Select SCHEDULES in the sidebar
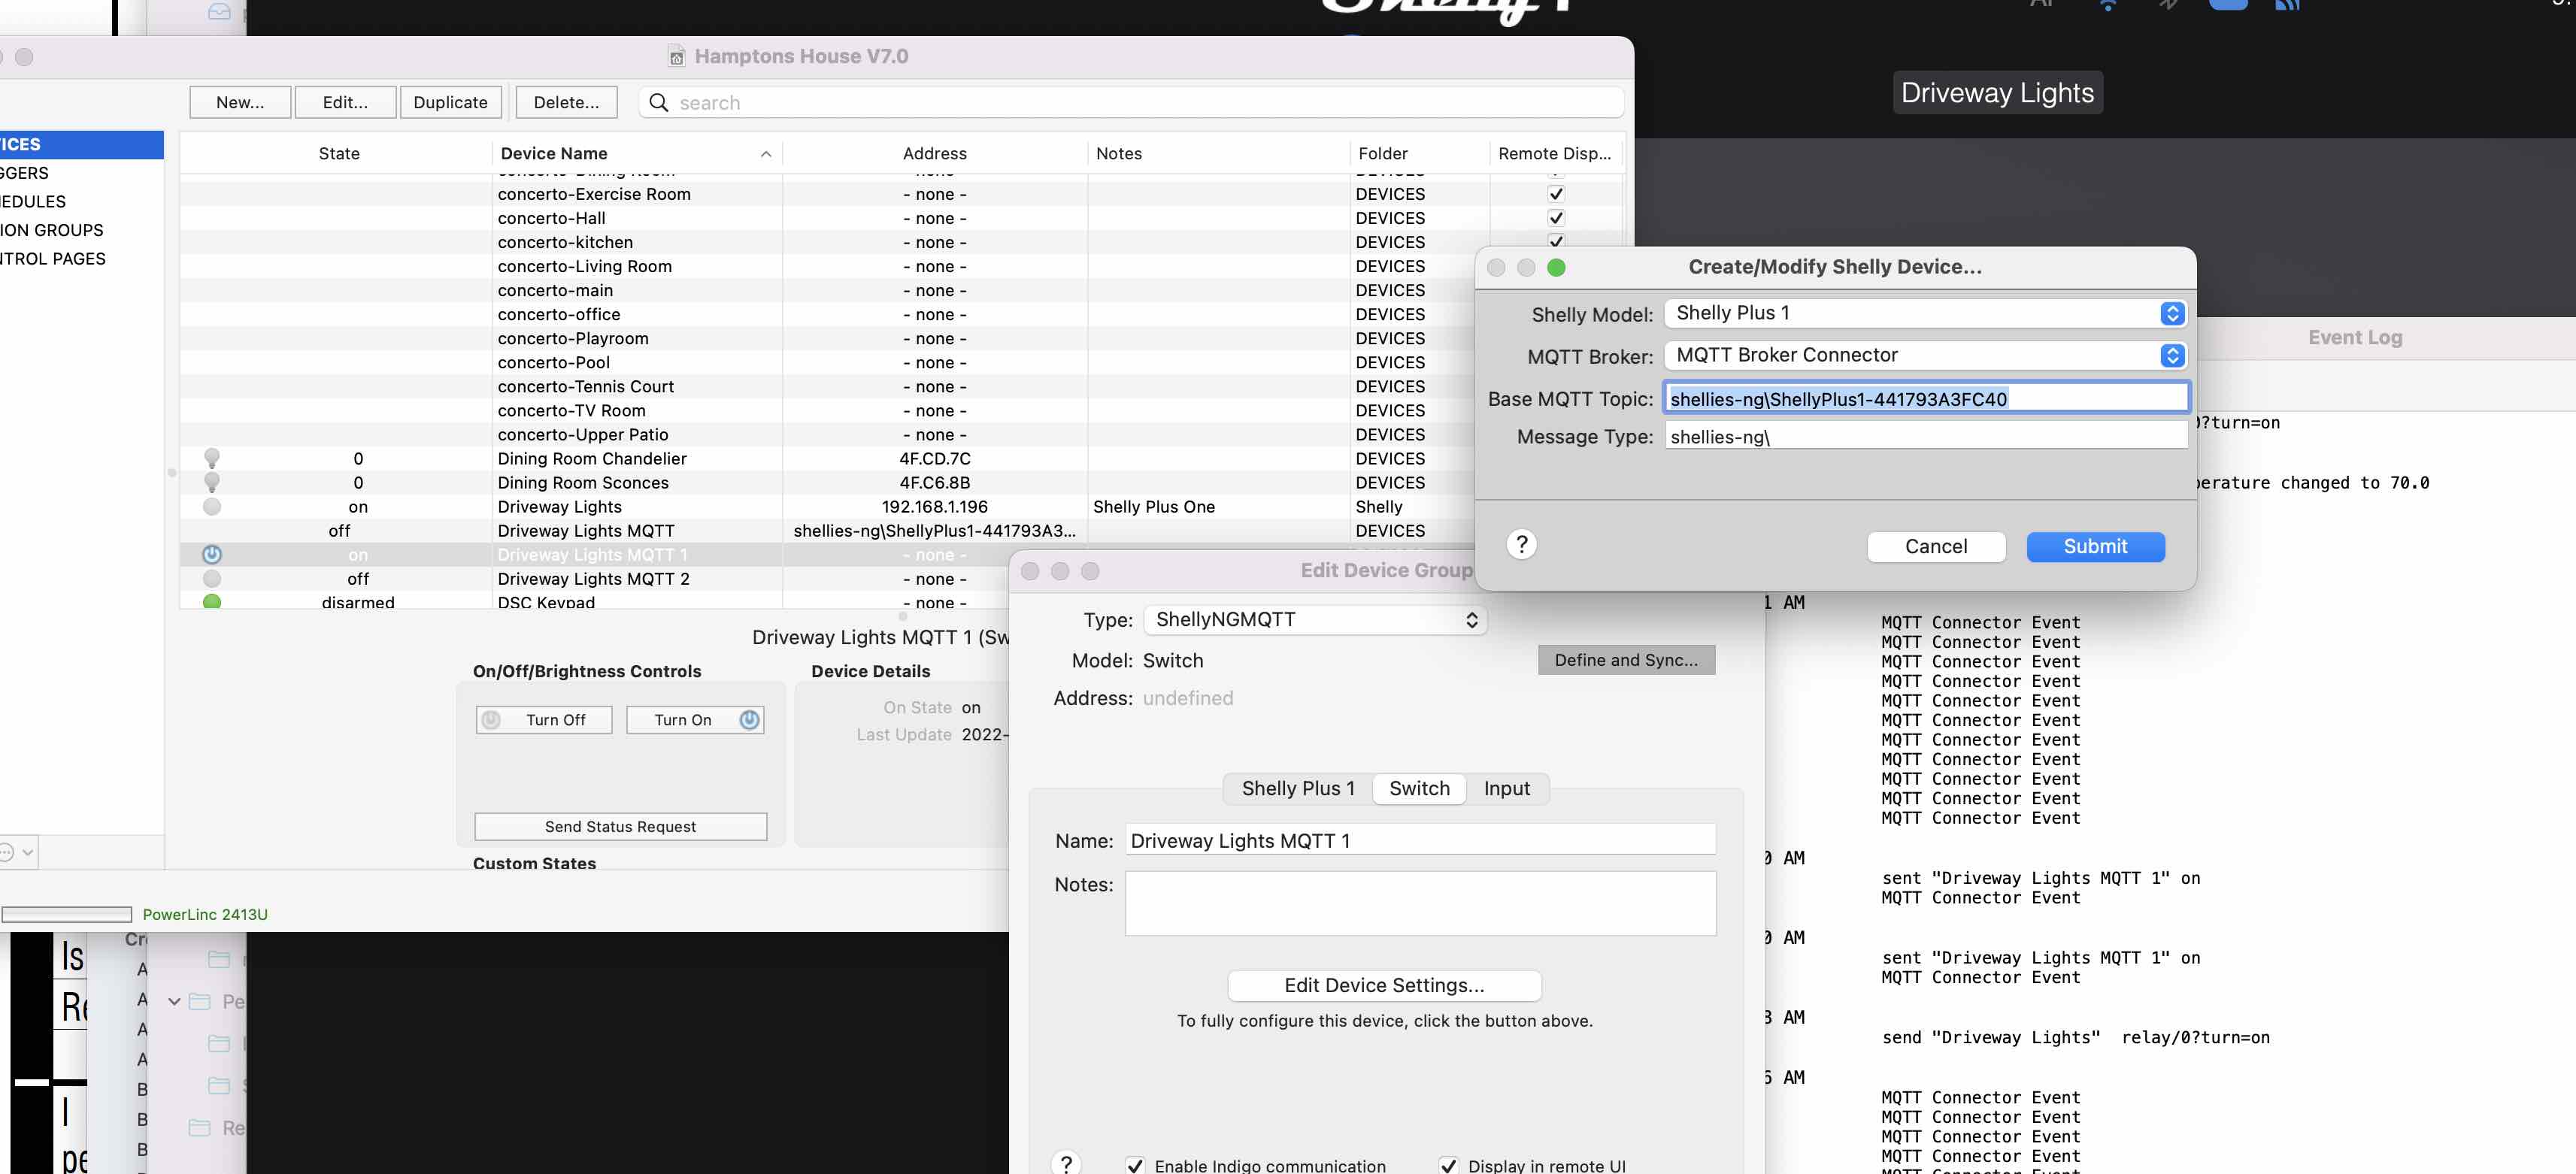 (x=82, y=202)
